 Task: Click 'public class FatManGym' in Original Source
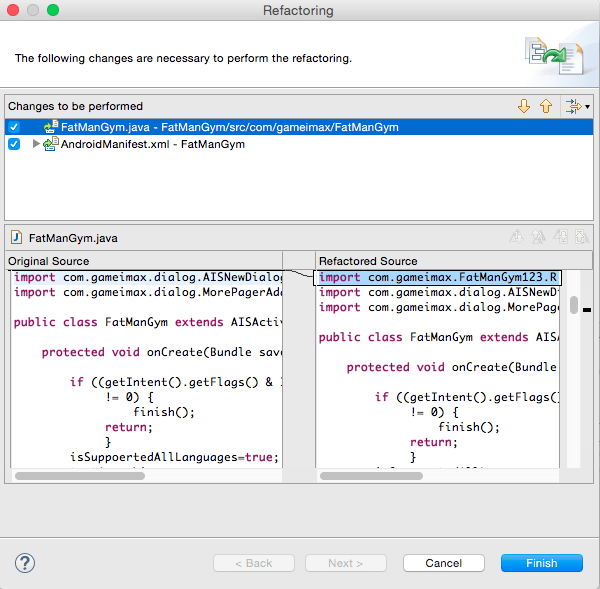(91, 322)
